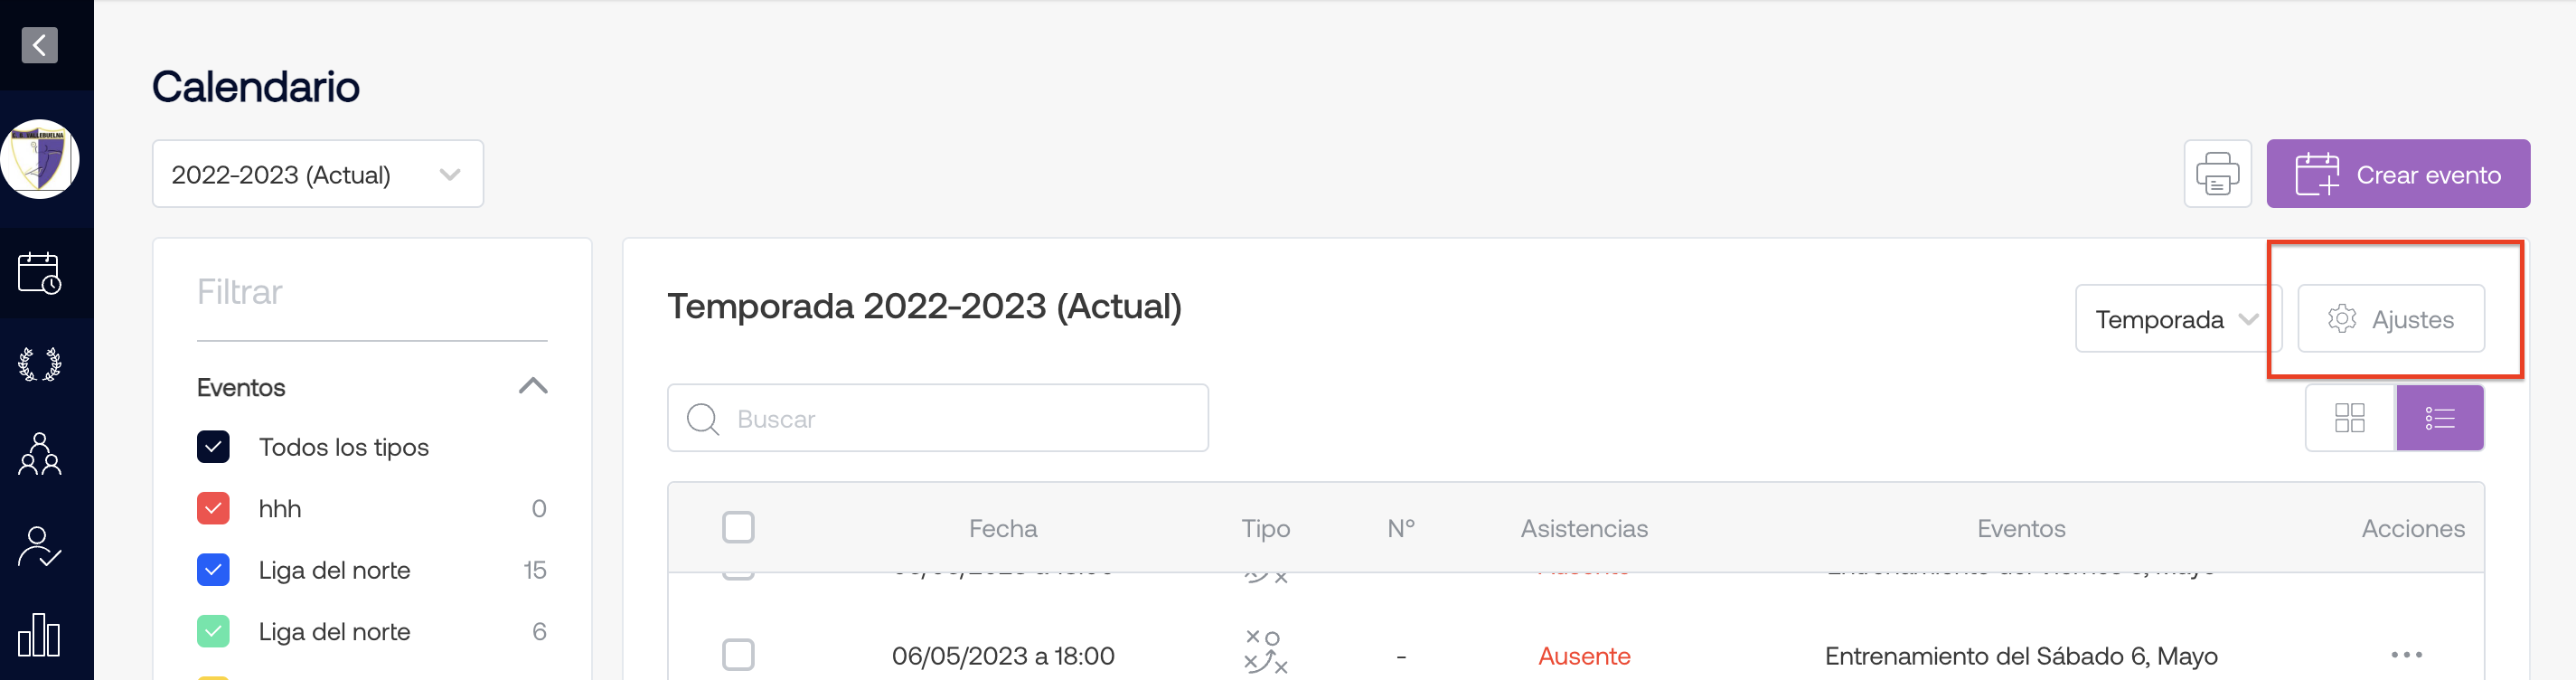The width and height of the screenshot is (2576, 680).
Task: Open the laurel wreath competitions icon
Action: (39, 364)
